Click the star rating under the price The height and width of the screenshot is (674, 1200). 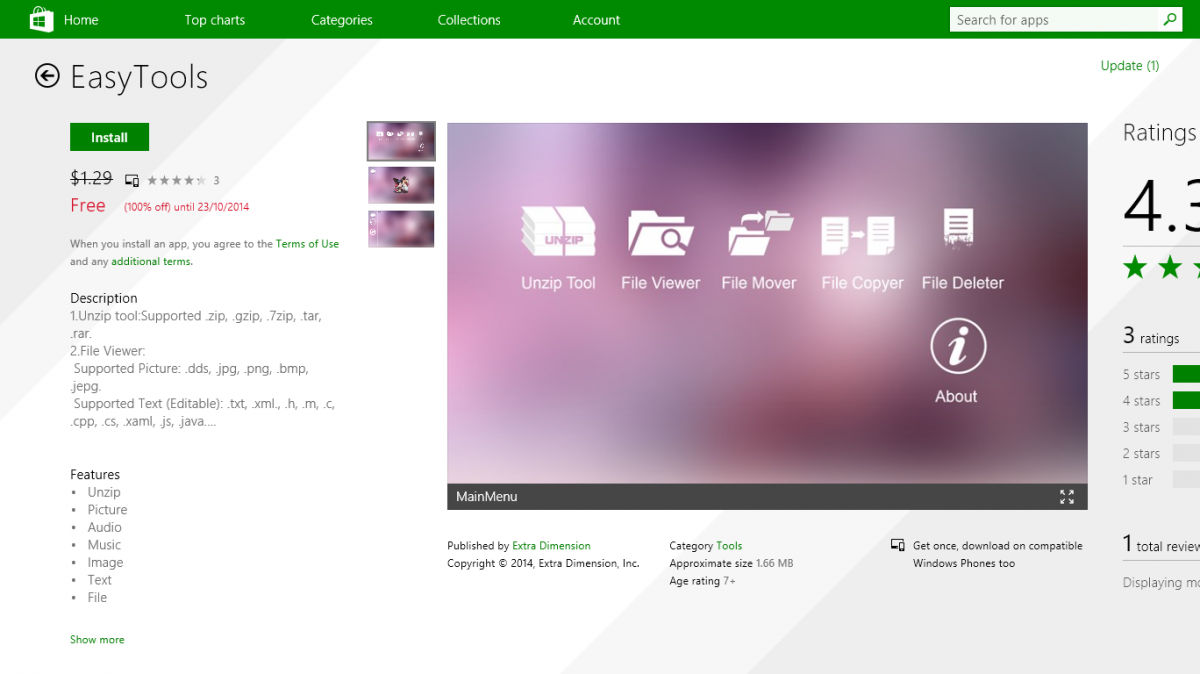(x=177, y=181)
